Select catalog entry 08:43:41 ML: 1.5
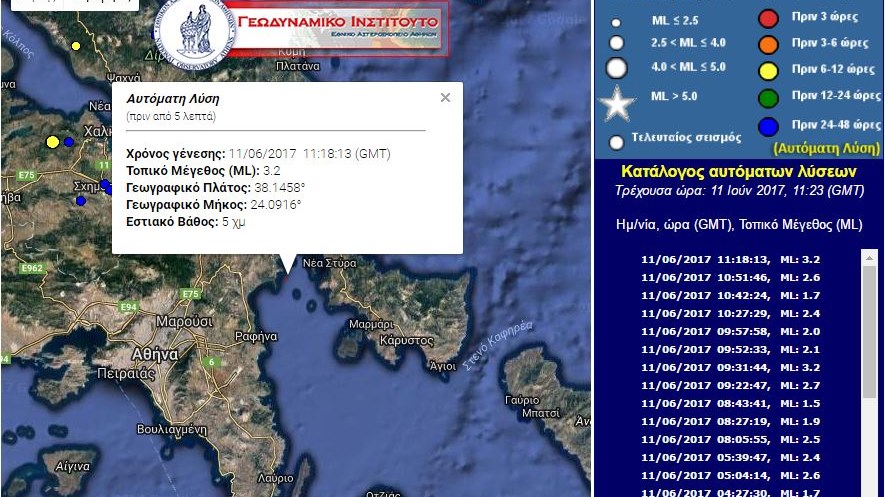Viewport: 885px width, 497px height. click(x=730, y=404)
